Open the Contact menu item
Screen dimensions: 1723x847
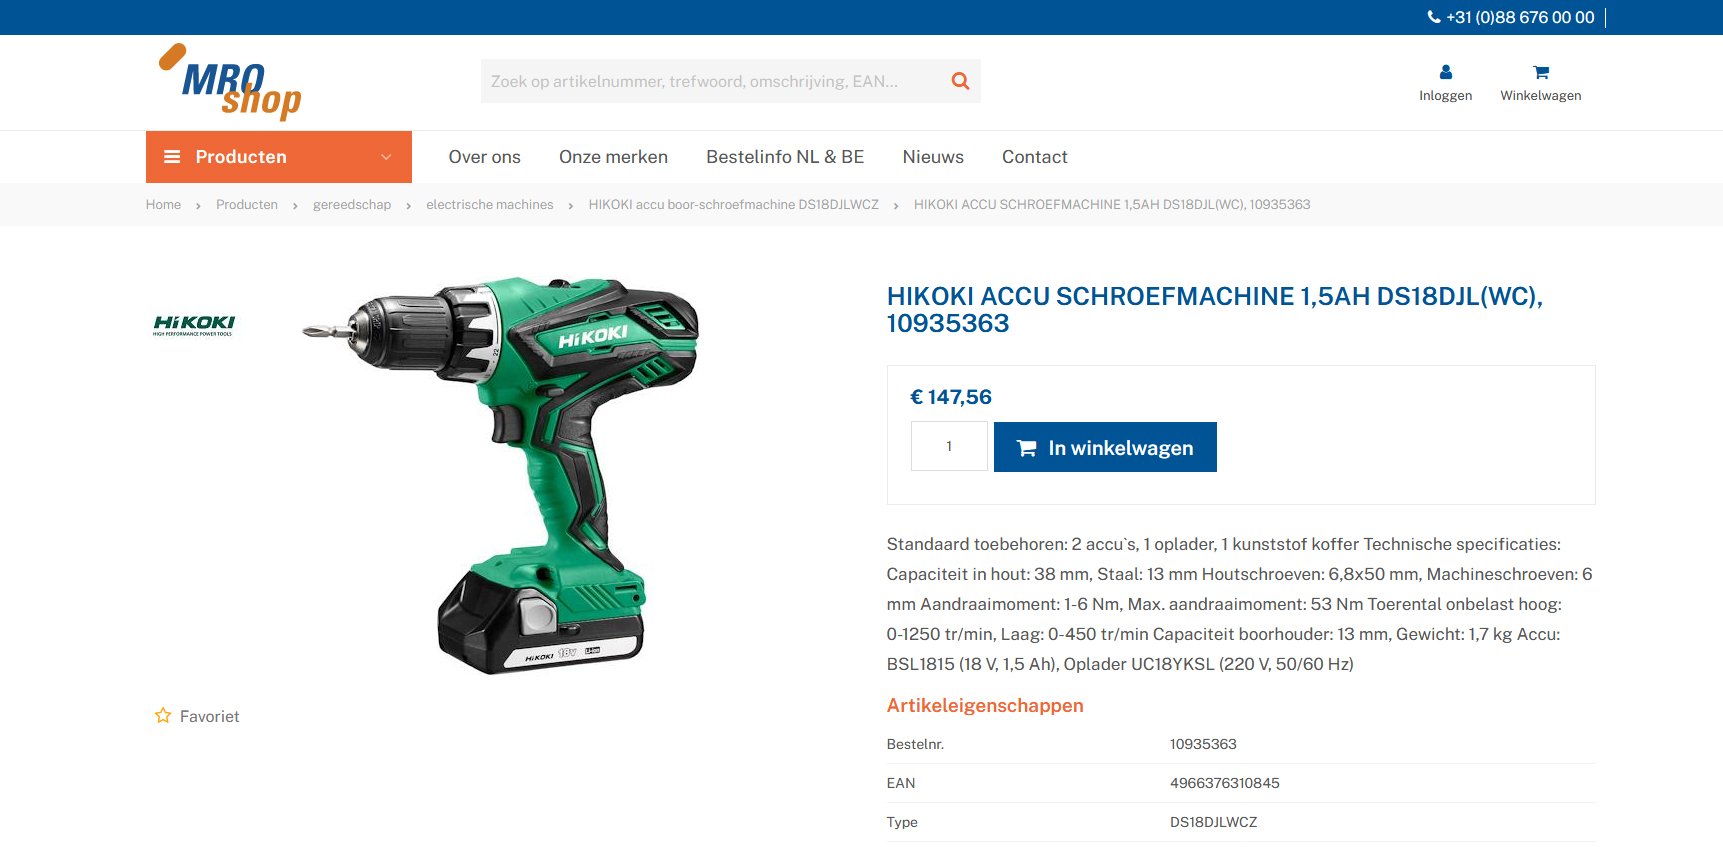coord(1035,157)
